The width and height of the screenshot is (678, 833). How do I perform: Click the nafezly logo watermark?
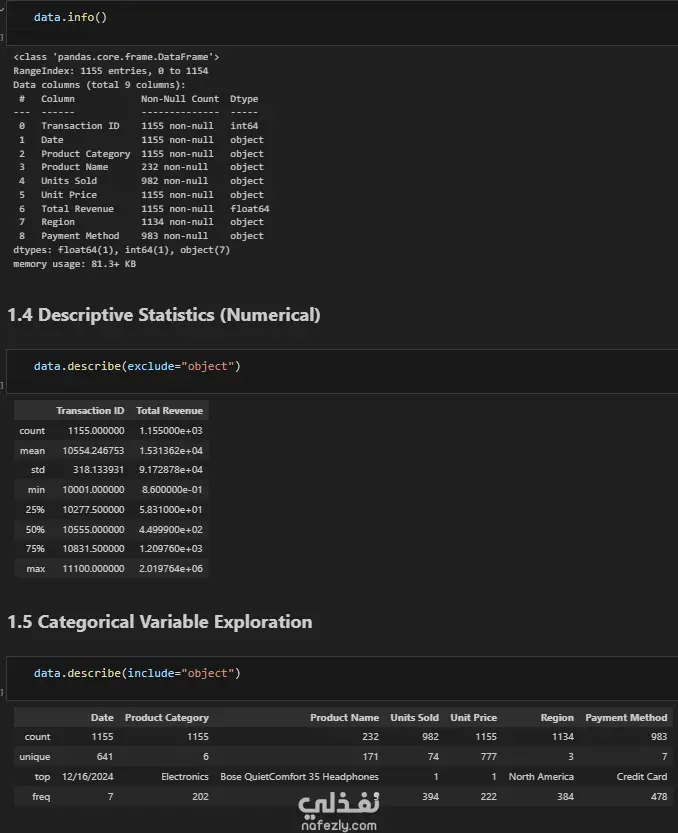click(339, 803)
